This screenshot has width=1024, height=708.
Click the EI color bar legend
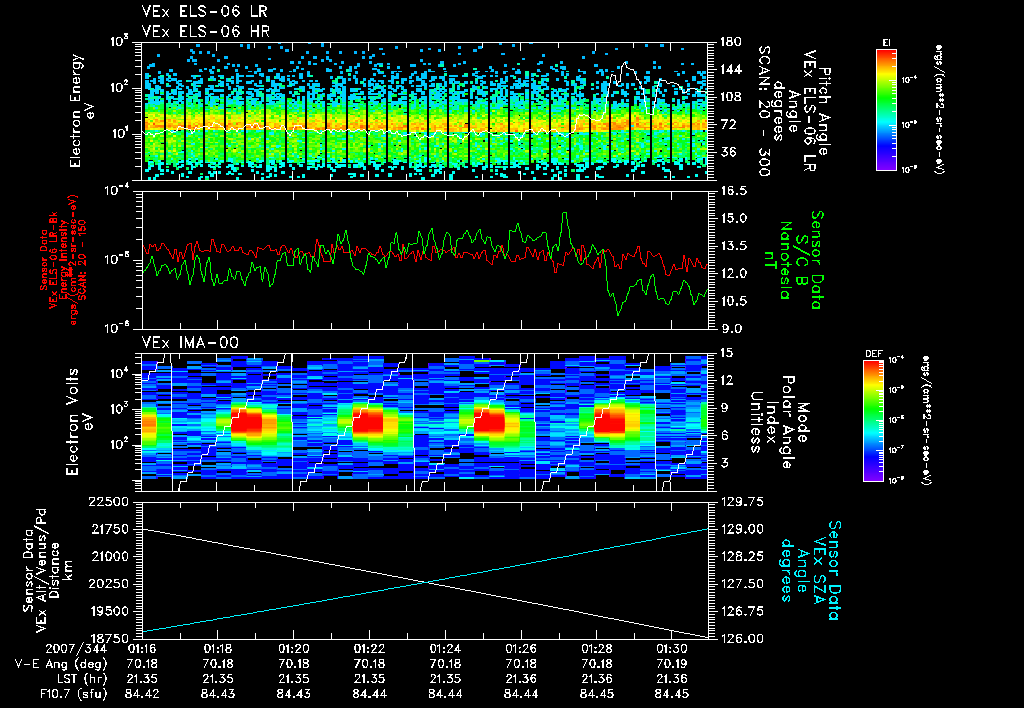tap(886, 109)
